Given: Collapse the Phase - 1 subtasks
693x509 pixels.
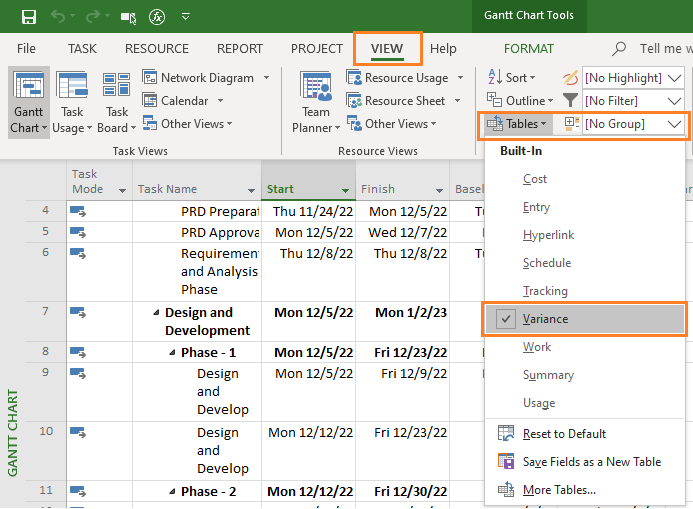Looking at the screenshot, I should point(172,353).
